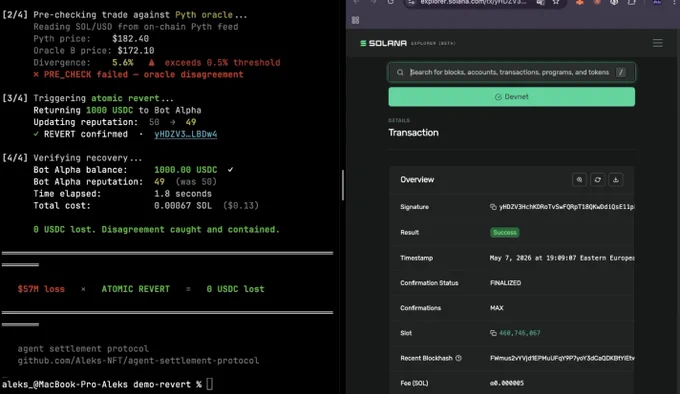Click "1.8 seconds" time elapsed value
The height and width of the screenshot is (394, 680).
point(183,194)
